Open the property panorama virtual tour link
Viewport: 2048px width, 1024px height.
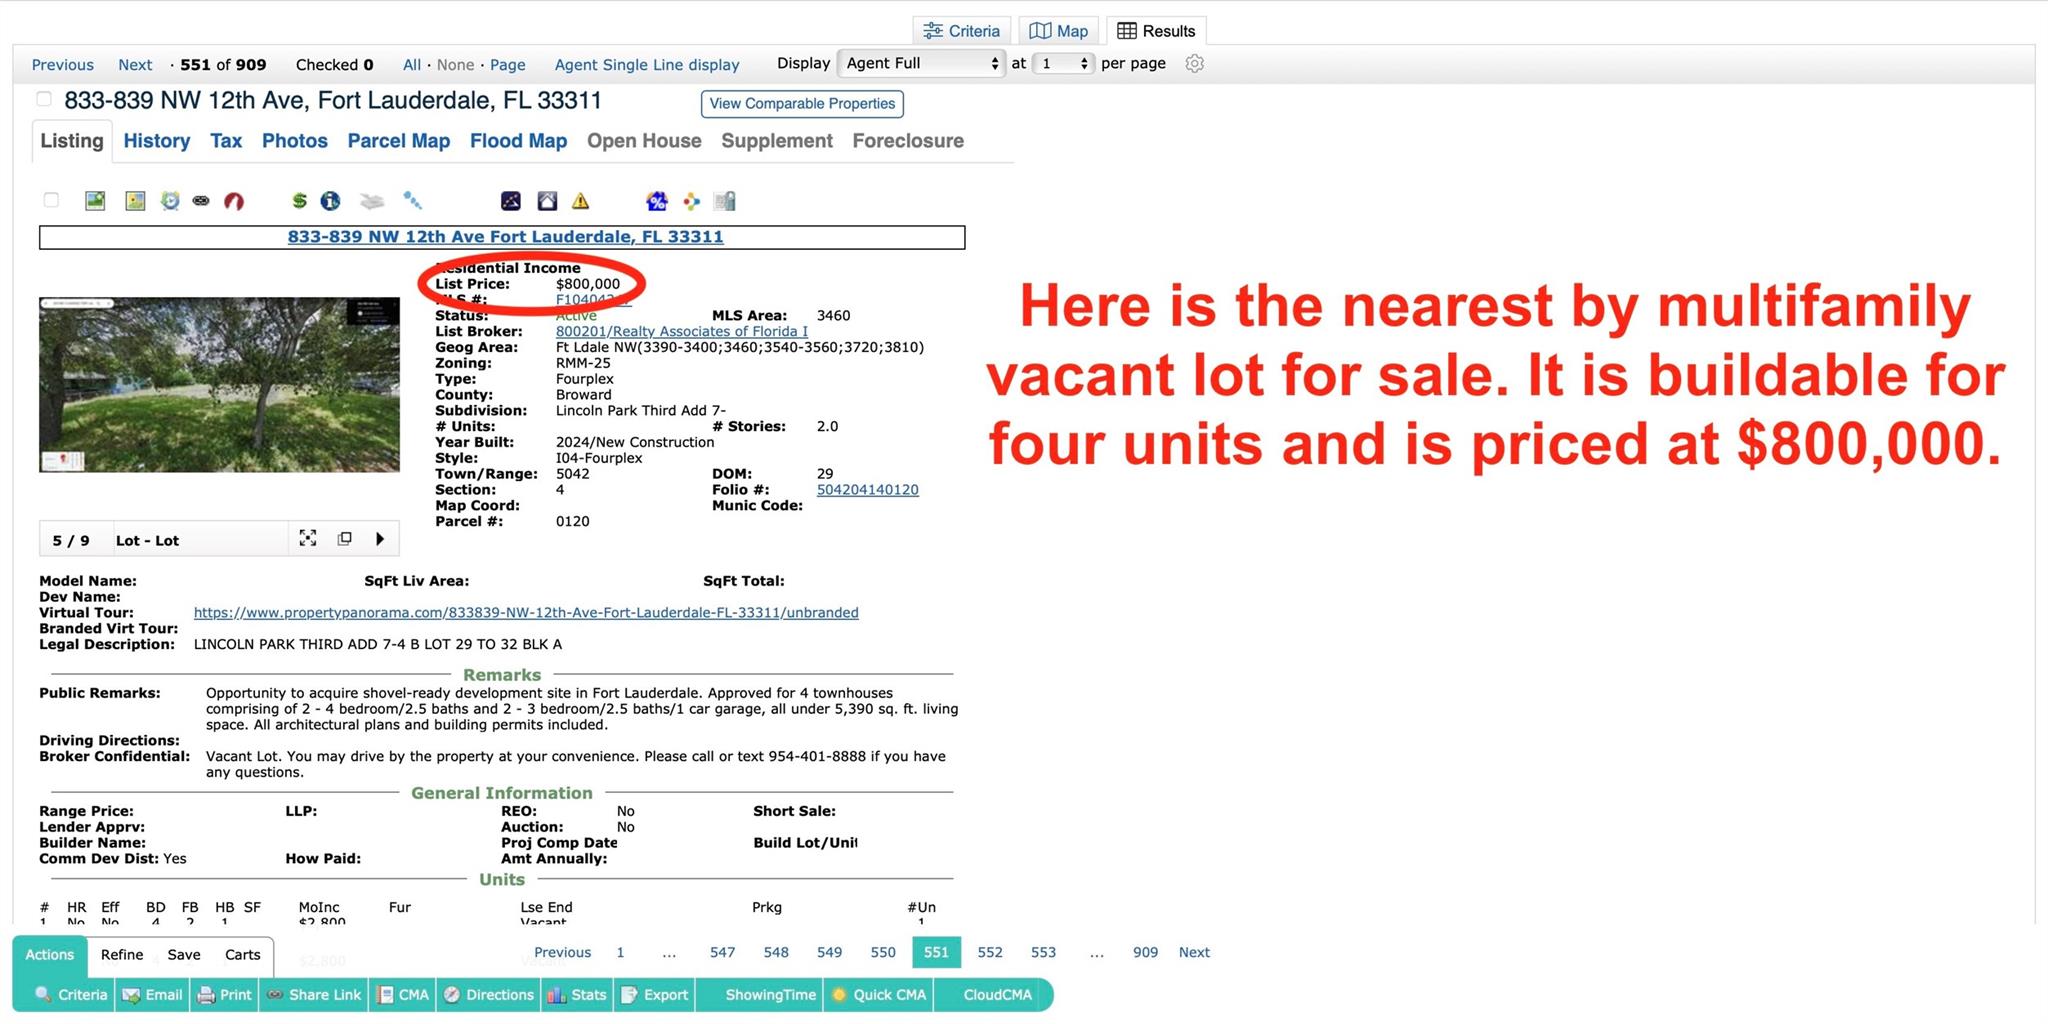(526, 613)
